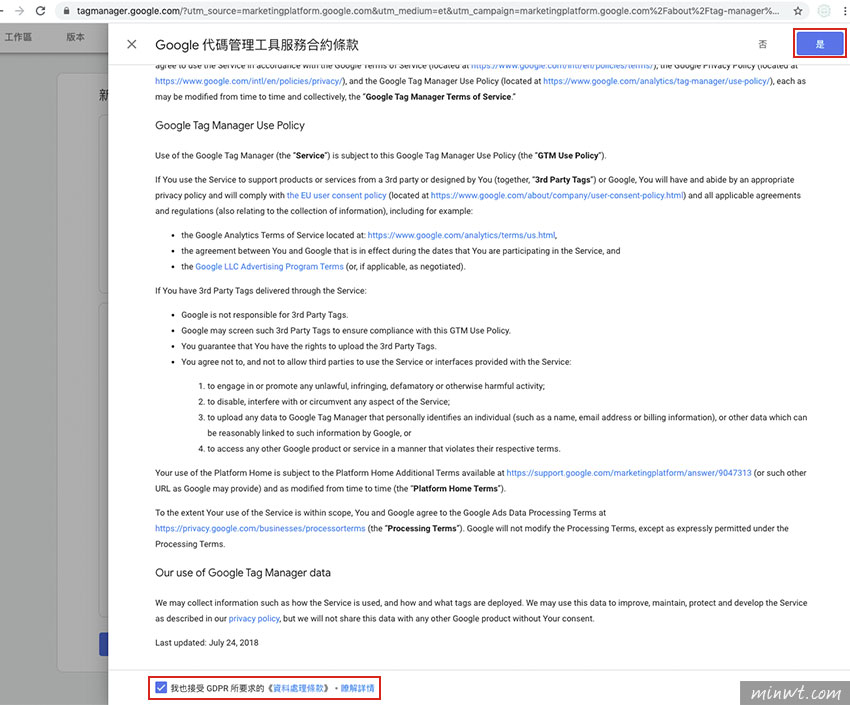Click the 'If You have 3rd Party Tags delivered' line
This screenshot has height=705, width=850.
(261, 291)
